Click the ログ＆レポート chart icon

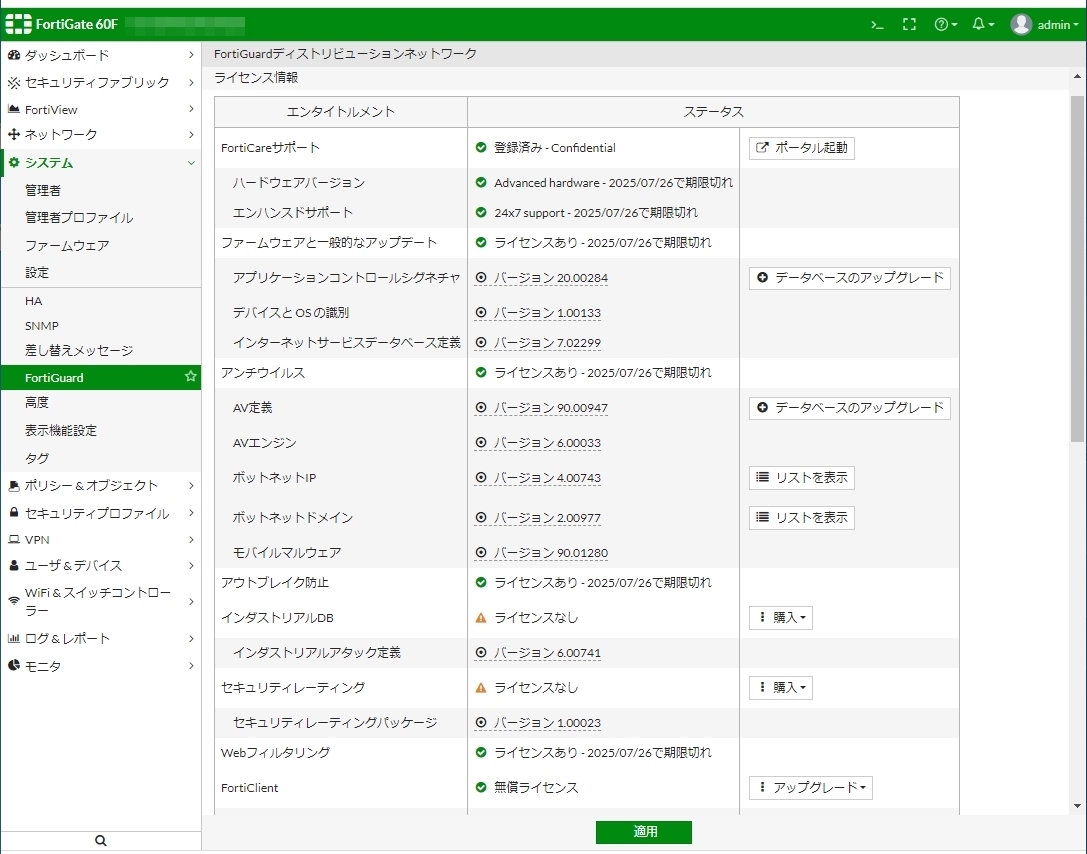tap(13, 638)
